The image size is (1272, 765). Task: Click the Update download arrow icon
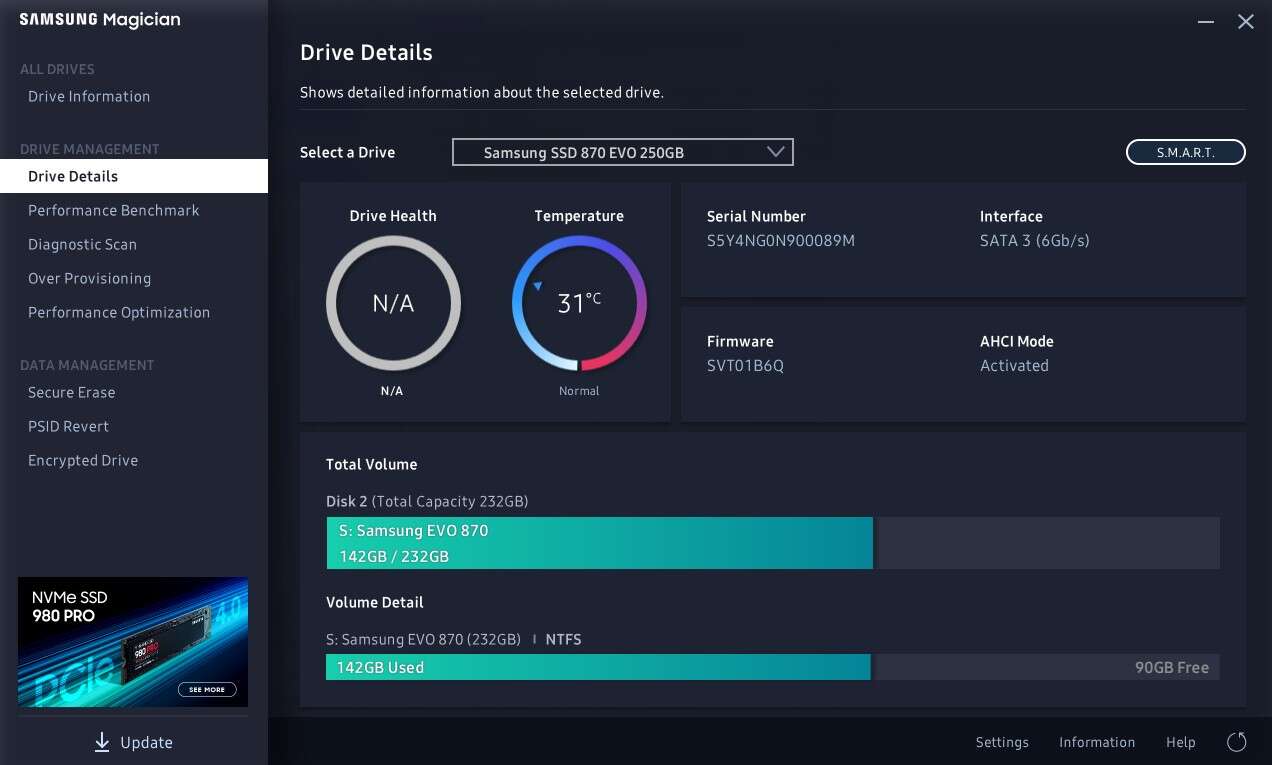(x=101, y=742)
